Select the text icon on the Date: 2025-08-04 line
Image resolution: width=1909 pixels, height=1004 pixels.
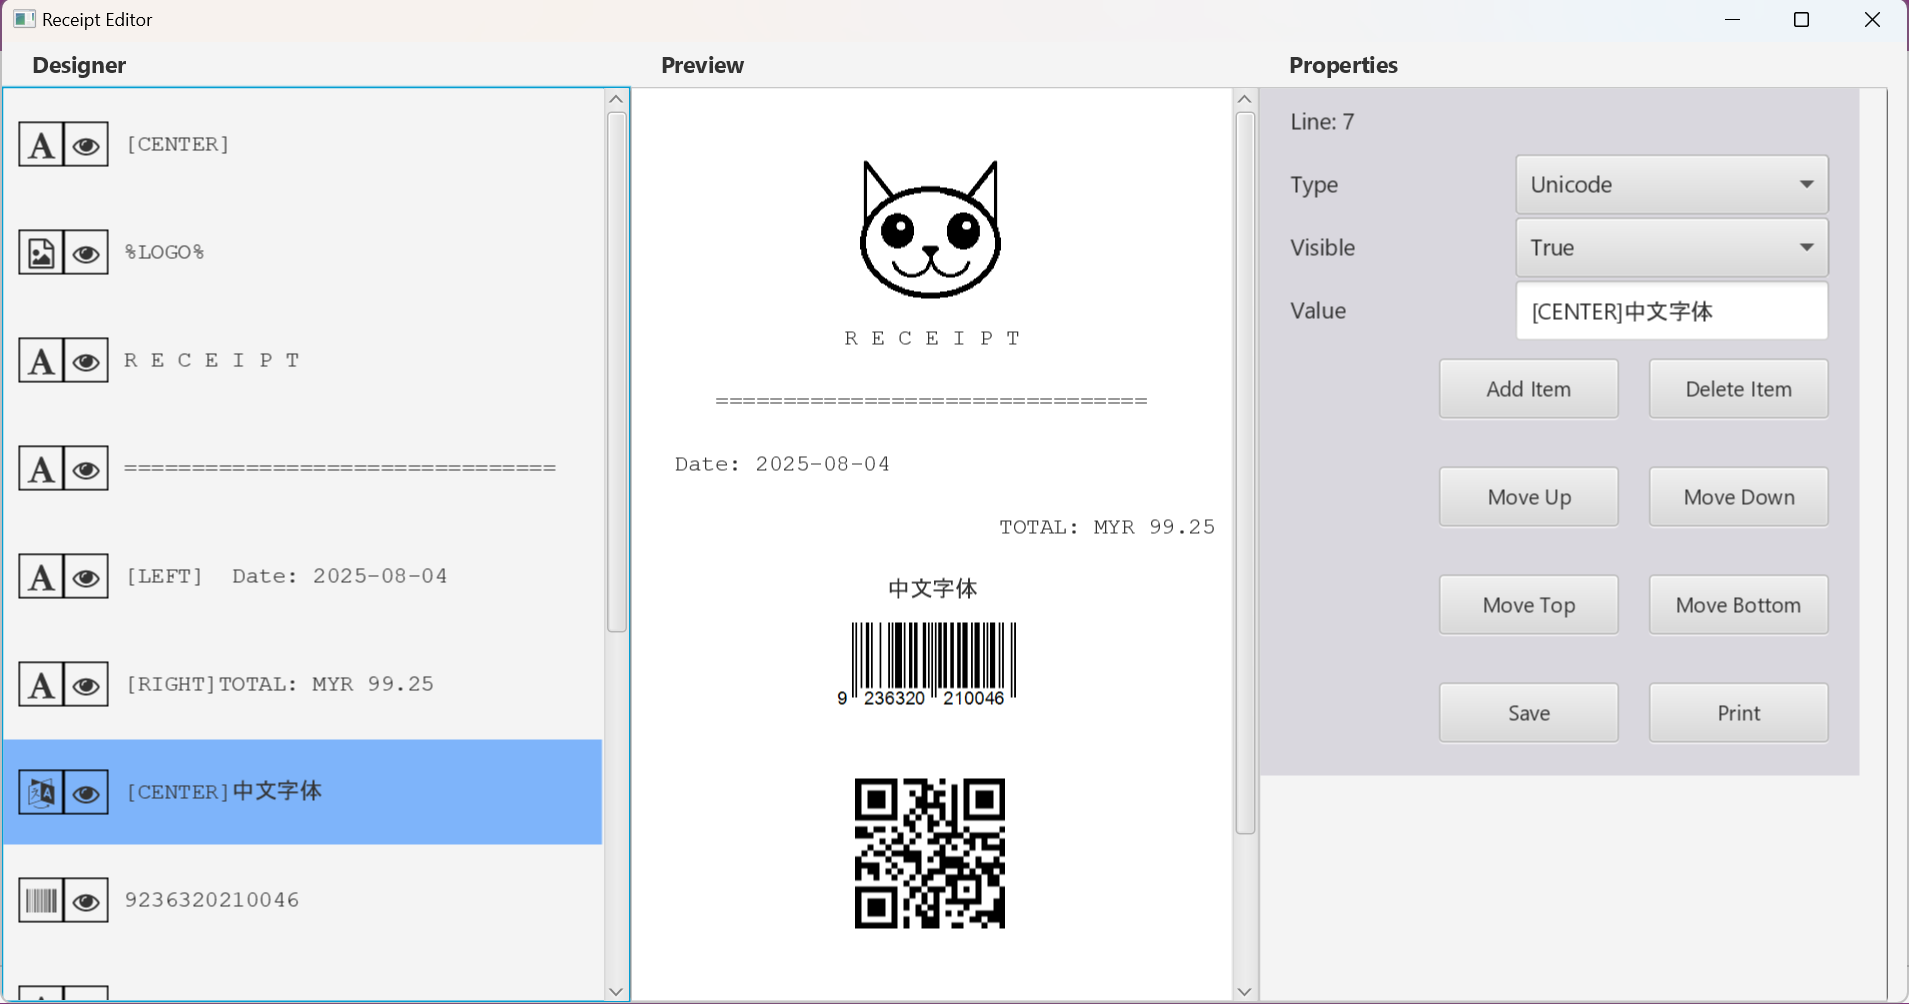pyautogui.click(x=40, y=576)
